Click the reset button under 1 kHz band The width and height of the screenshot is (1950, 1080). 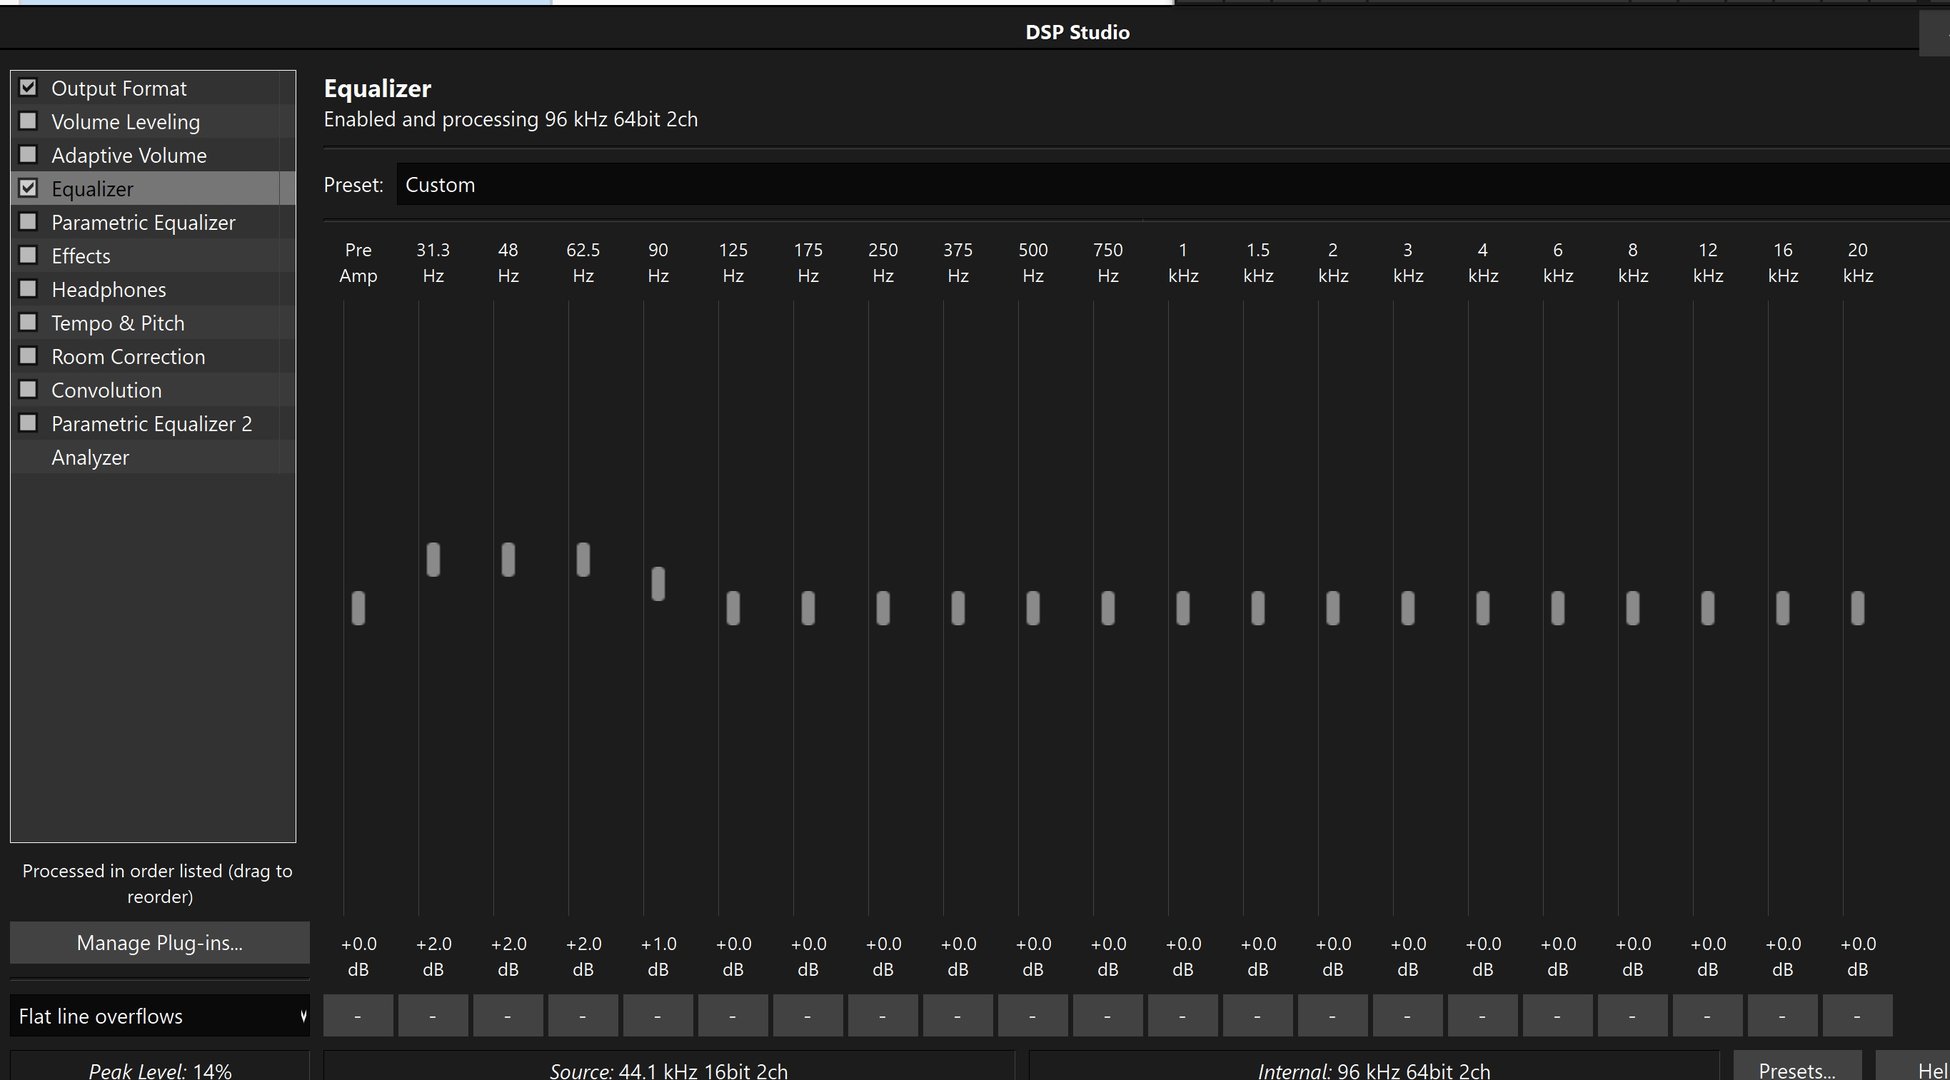point(1182,1015)
